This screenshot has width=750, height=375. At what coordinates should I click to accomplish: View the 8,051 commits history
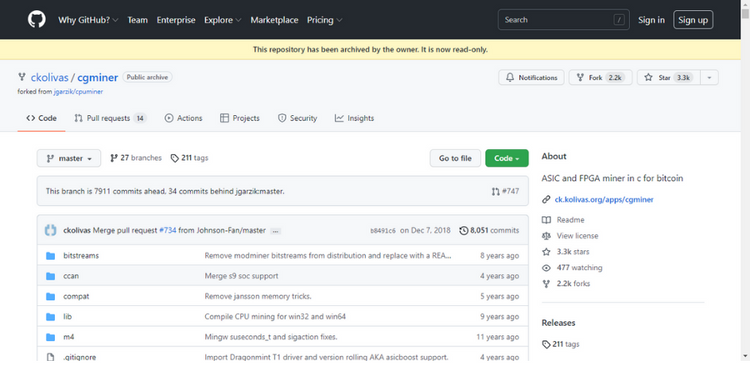(489, 231)
